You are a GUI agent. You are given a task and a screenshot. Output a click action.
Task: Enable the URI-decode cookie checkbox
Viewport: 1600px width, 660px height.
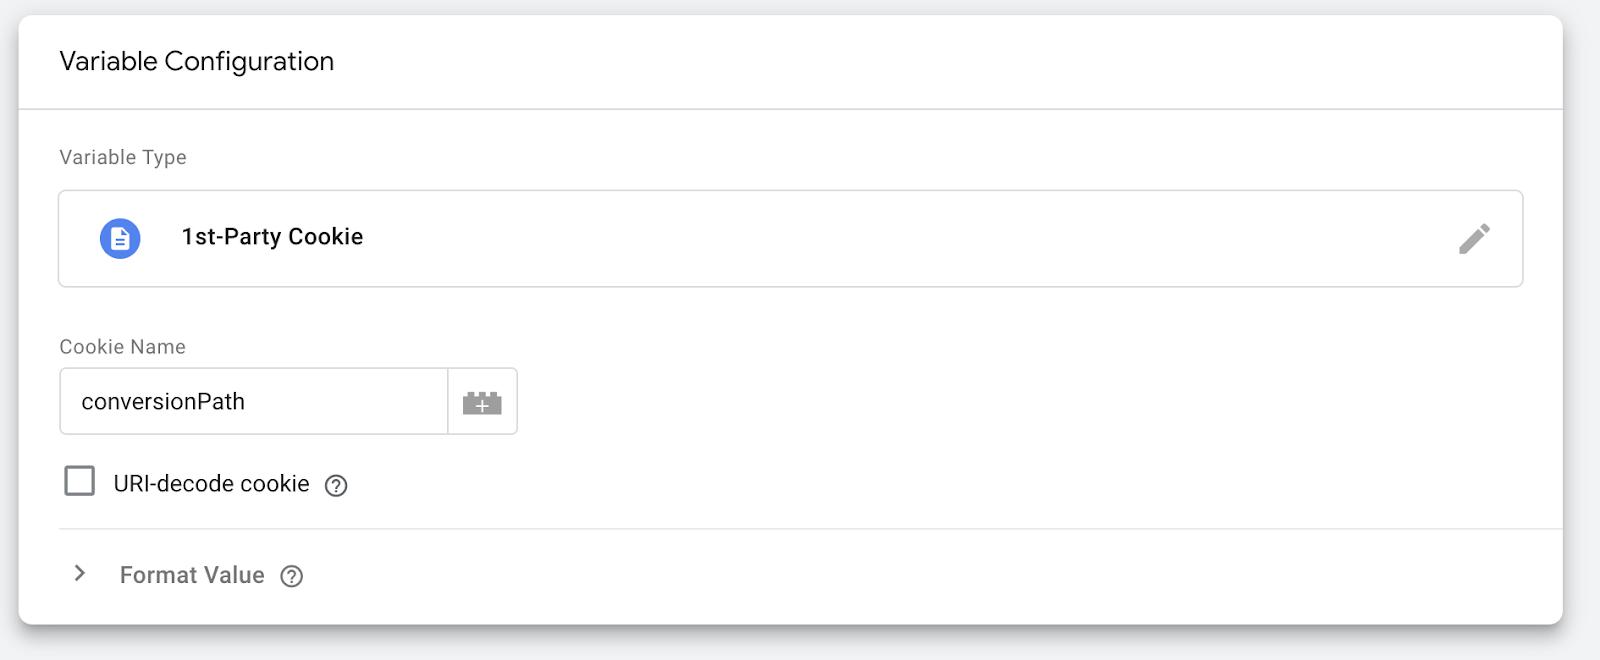(x=80, y=481)
